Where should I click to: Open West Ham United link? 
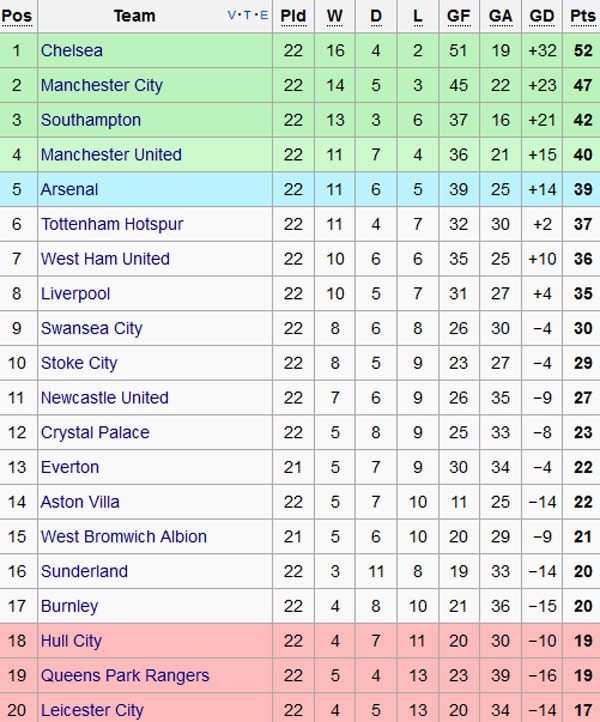click(x=105, y=259)
